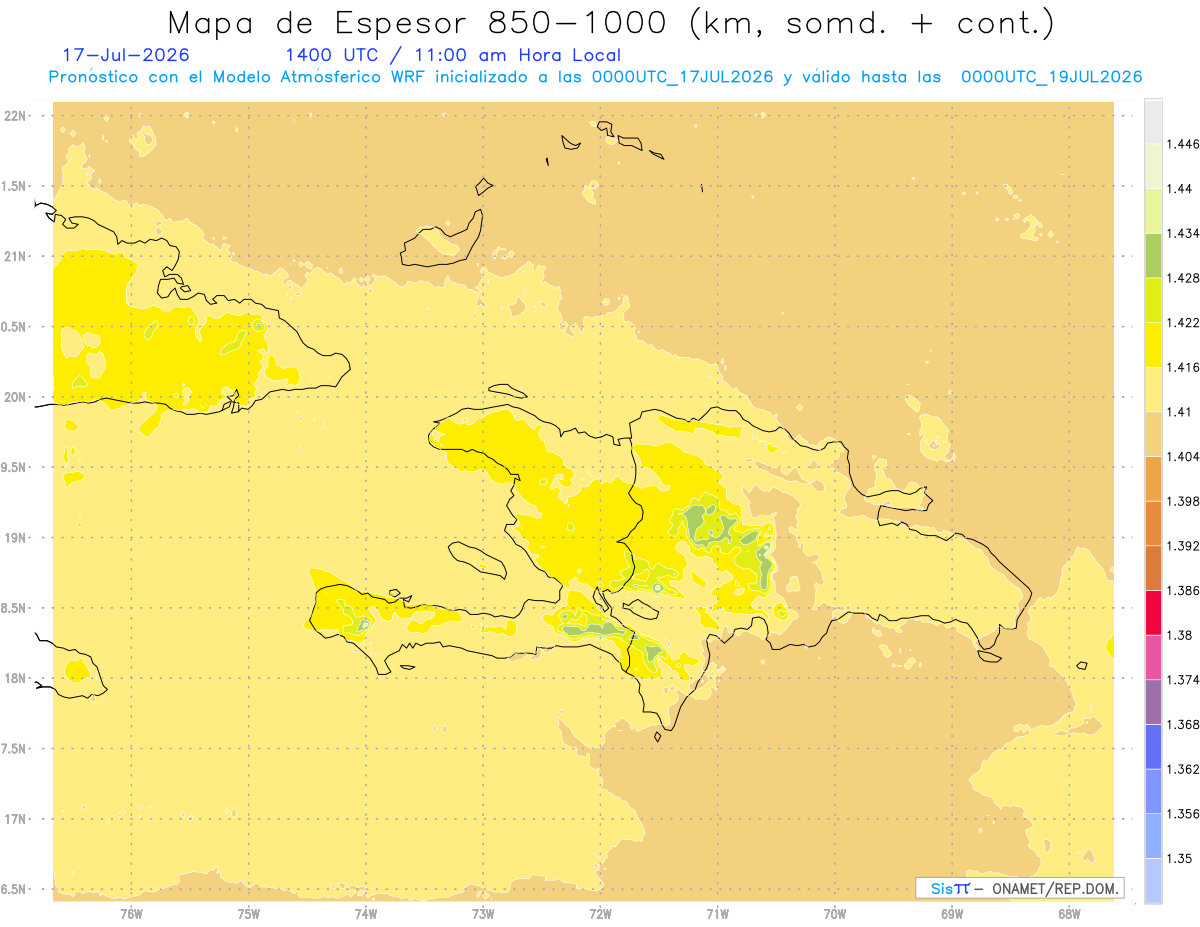
Task: Click the colorbar value '1.41'
Action: pos(1180,412)
